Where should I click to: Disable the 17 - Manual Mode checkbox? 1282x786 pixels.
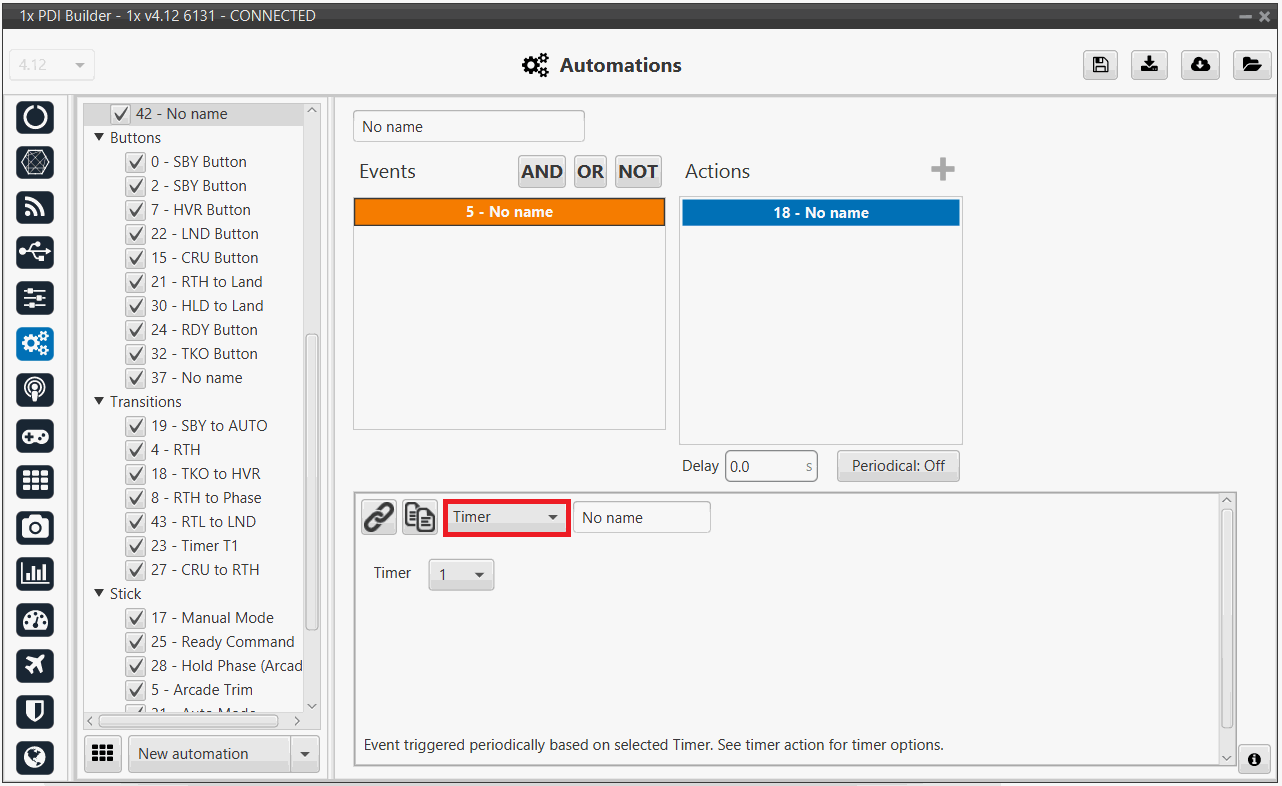(136, 618)
